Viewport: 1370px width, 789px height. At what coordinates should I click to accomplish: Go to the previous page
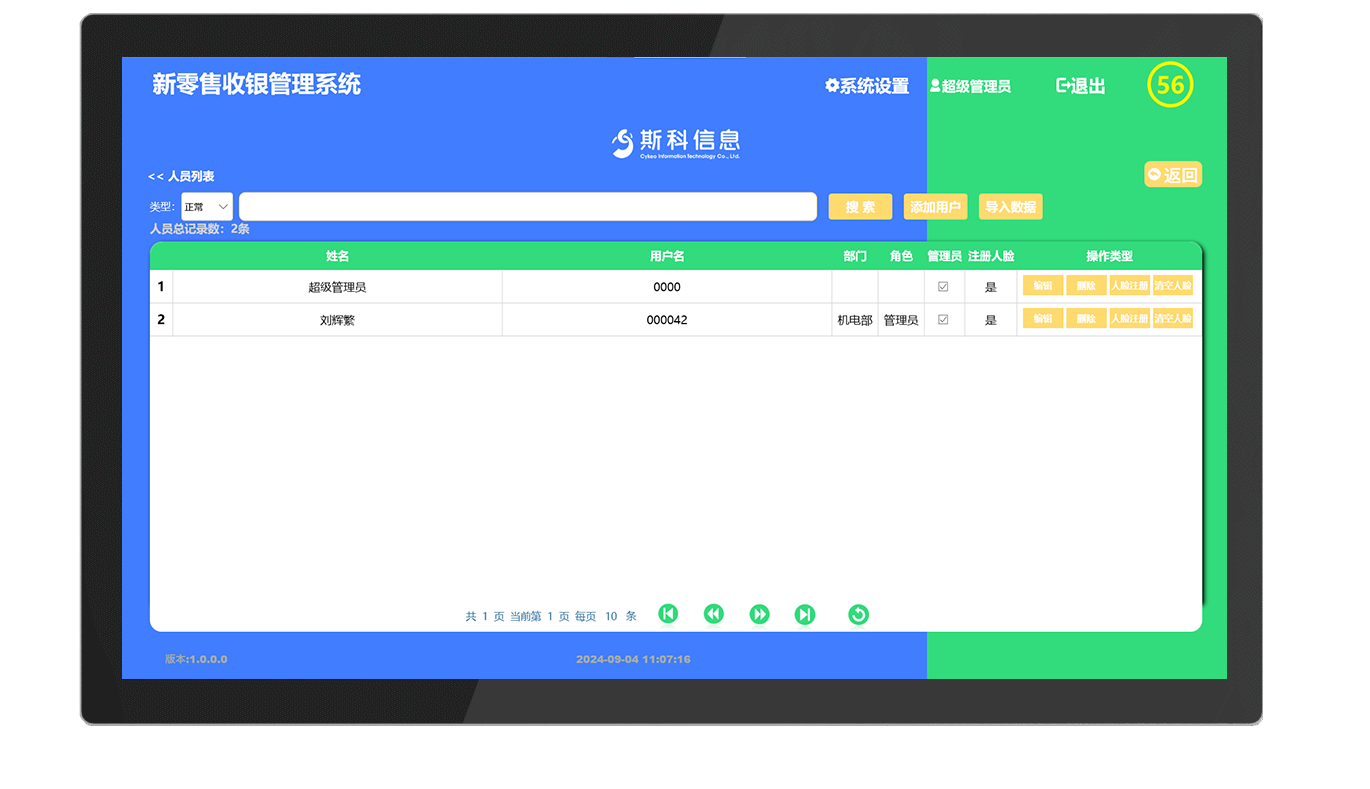(714, 614)
